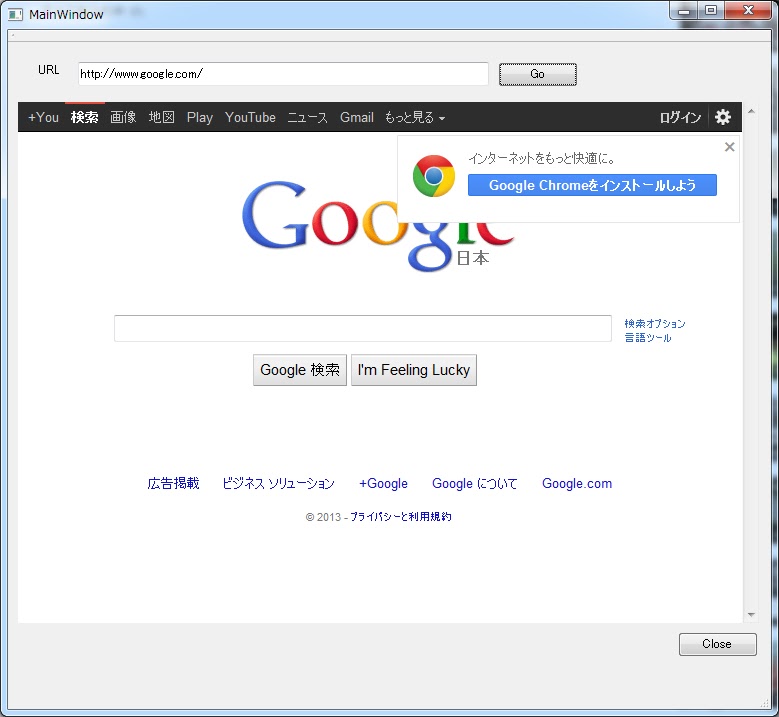Screen dimensions: 779x717
Task: Open 検索オプション link
Action: click(x=655, y=323)
